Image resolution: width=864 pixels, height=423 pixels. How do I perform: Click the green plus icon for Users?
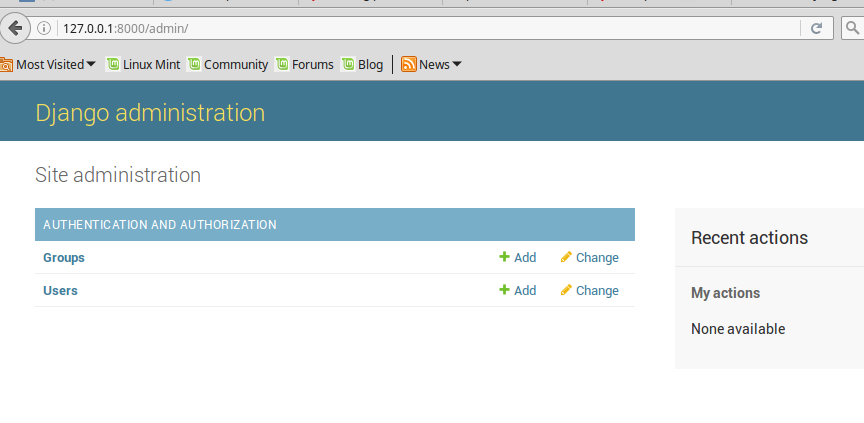[x=504, y=290]
